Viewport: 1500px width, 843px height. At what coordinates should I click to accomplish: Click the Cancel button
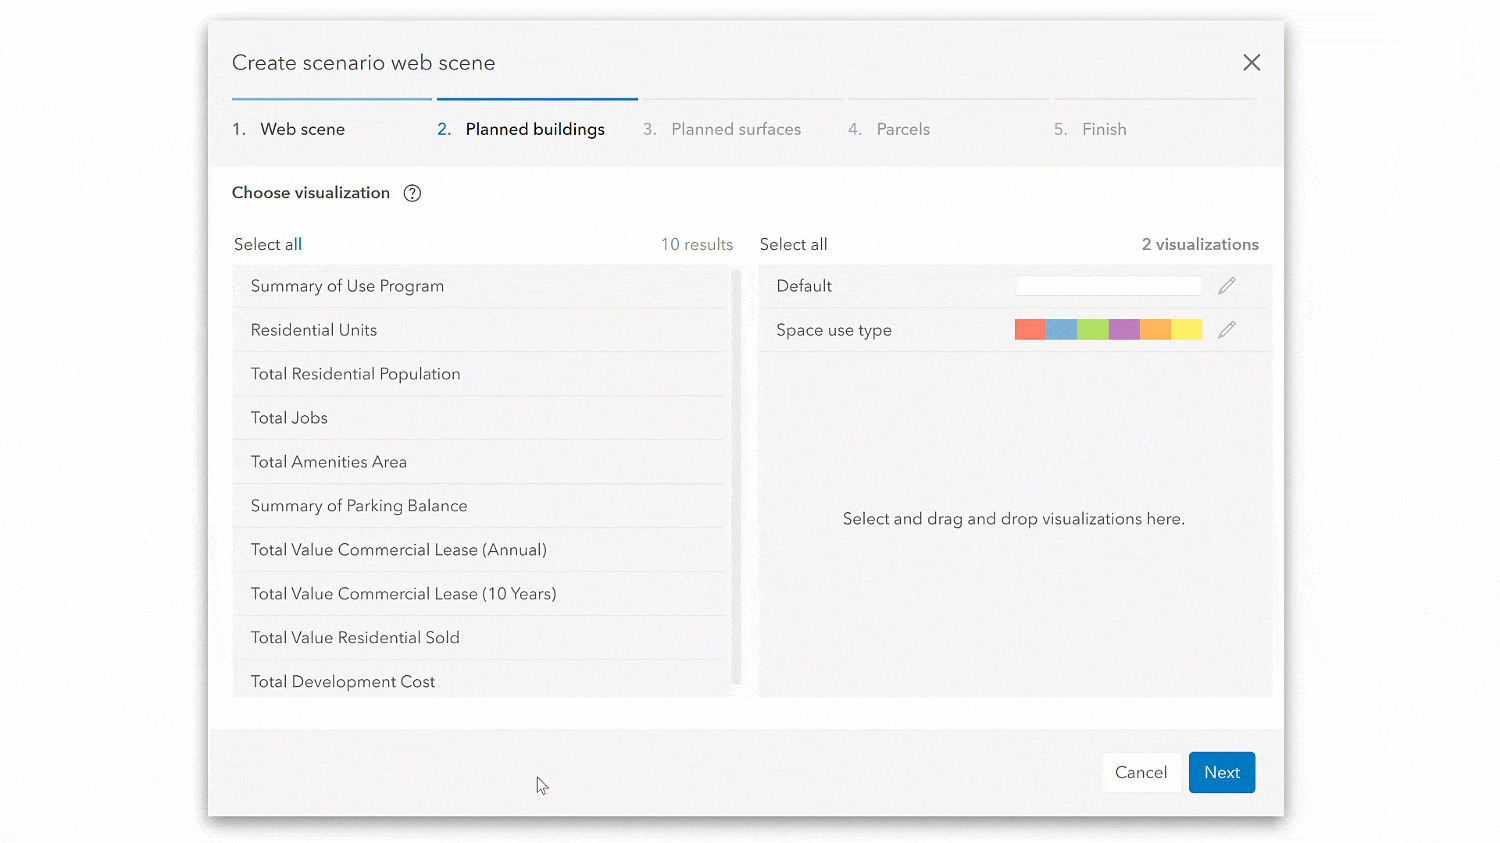coord(1141,772)
